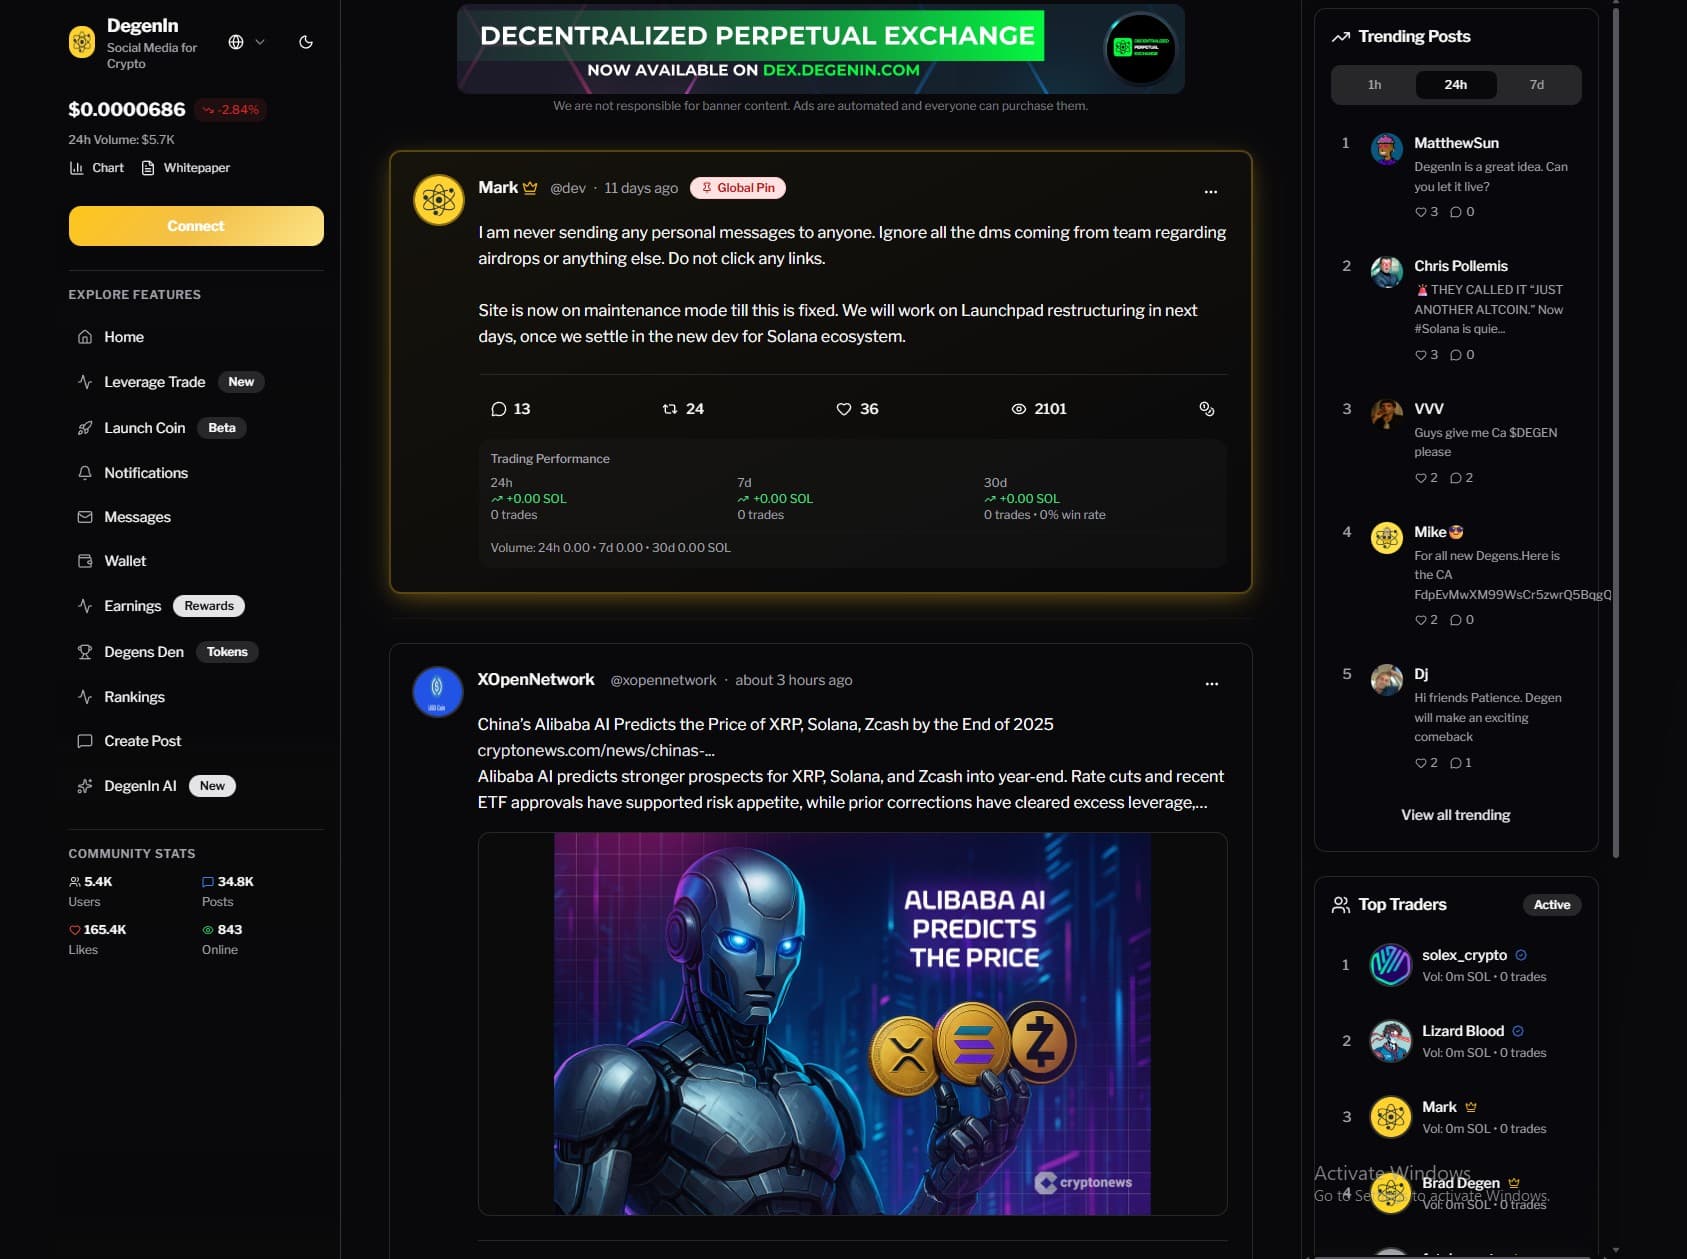Open options menu on Mark's post
The image size is (1687, 1259).
pos(1211,191)
